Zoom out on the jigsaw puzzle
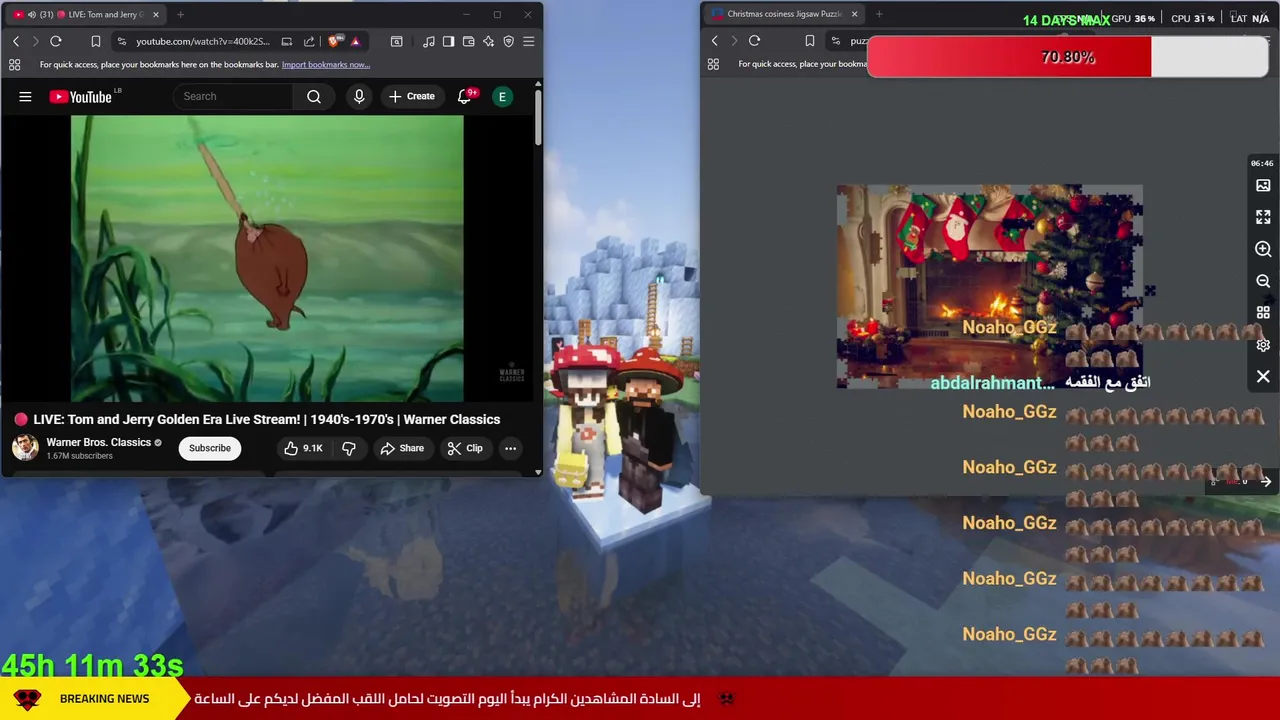This screenshot has width=1280, height=720. pyautogui.click(x=1263, y=281)
